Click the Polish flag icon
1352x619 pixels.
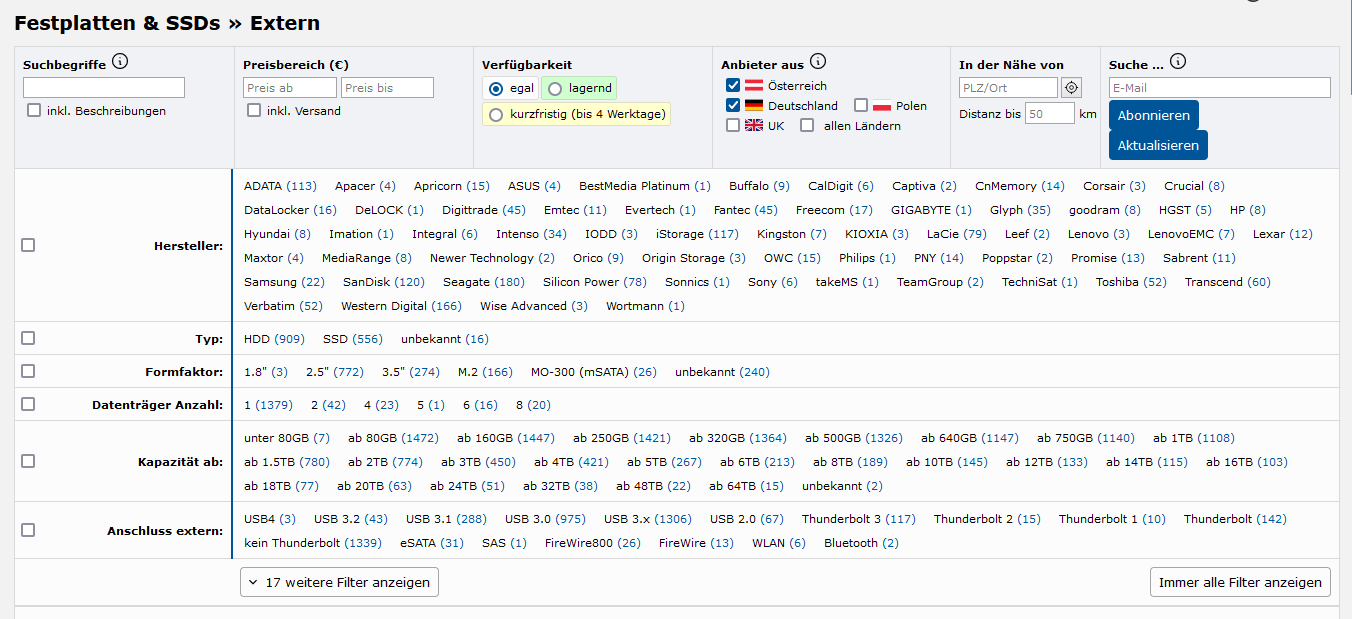(x=882, y=106)
